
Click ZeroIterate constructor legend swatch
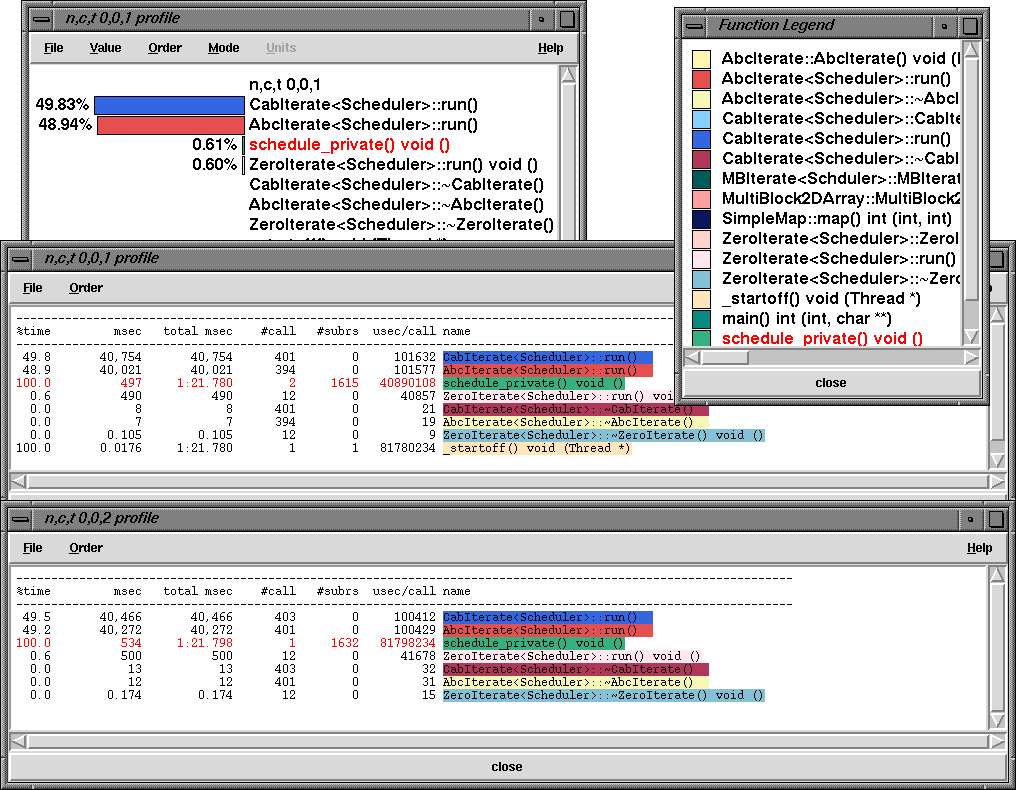(701, 239)
